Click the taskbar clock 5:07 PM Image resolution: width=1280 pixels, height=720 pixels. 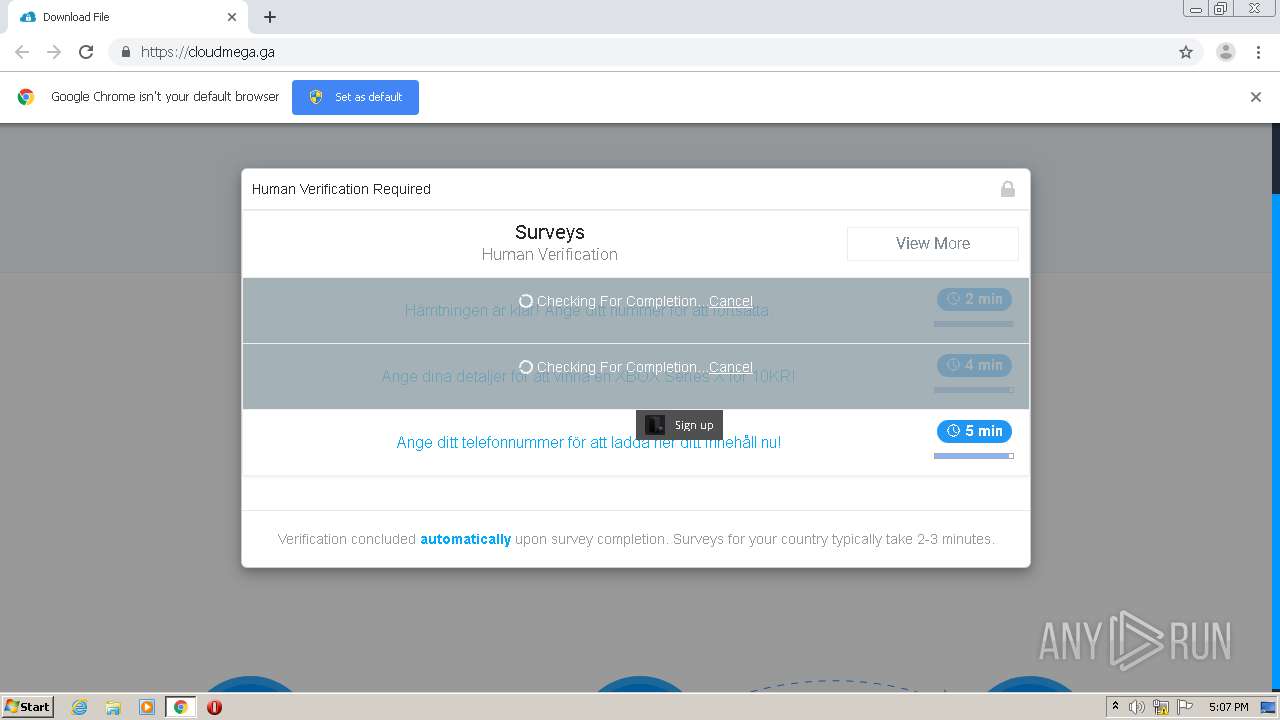(1228, 707)
